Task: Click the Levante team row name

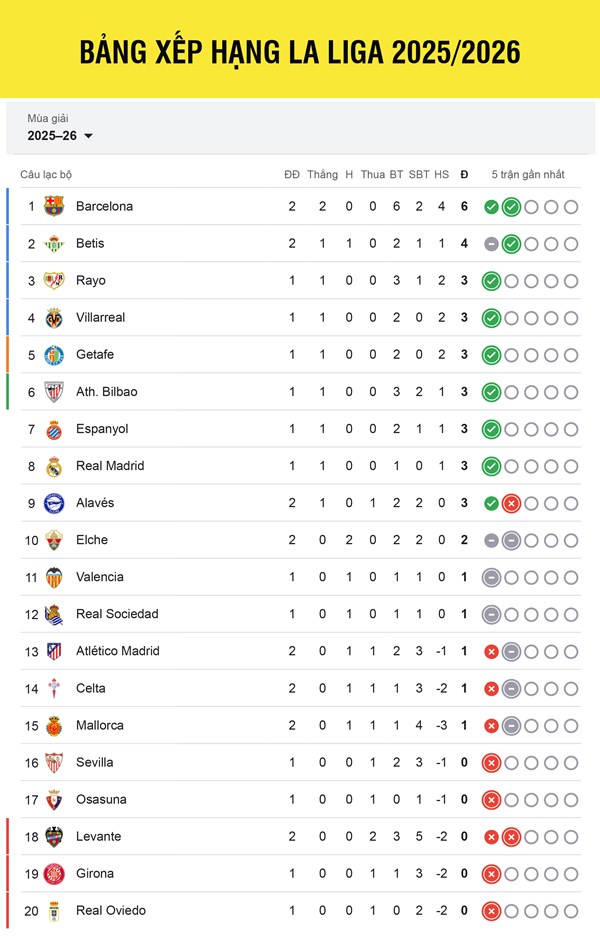Action: click(x=98, y=836)
